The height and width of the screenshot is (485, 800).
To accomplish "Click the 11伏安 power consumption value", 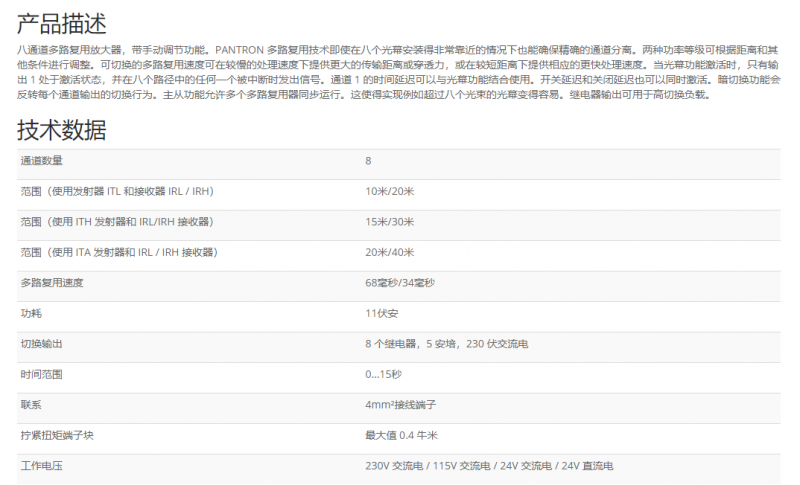I will click(382, 313).
